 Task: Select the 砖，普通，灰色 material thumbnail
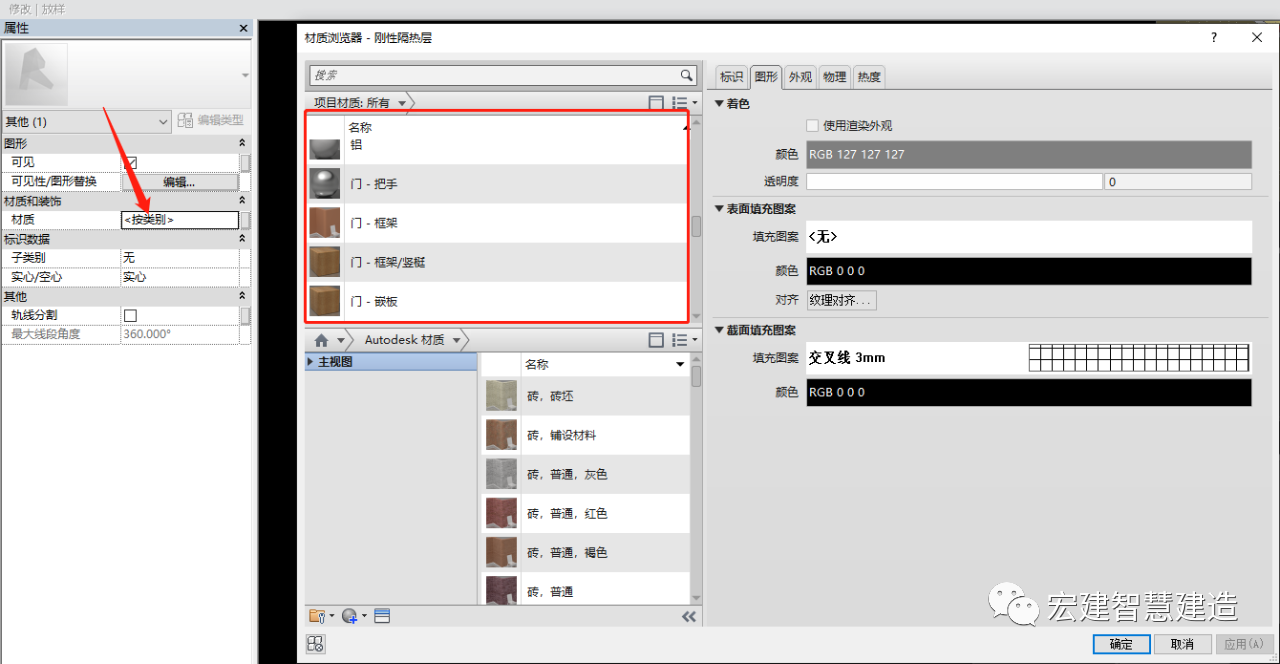[500, 474]
